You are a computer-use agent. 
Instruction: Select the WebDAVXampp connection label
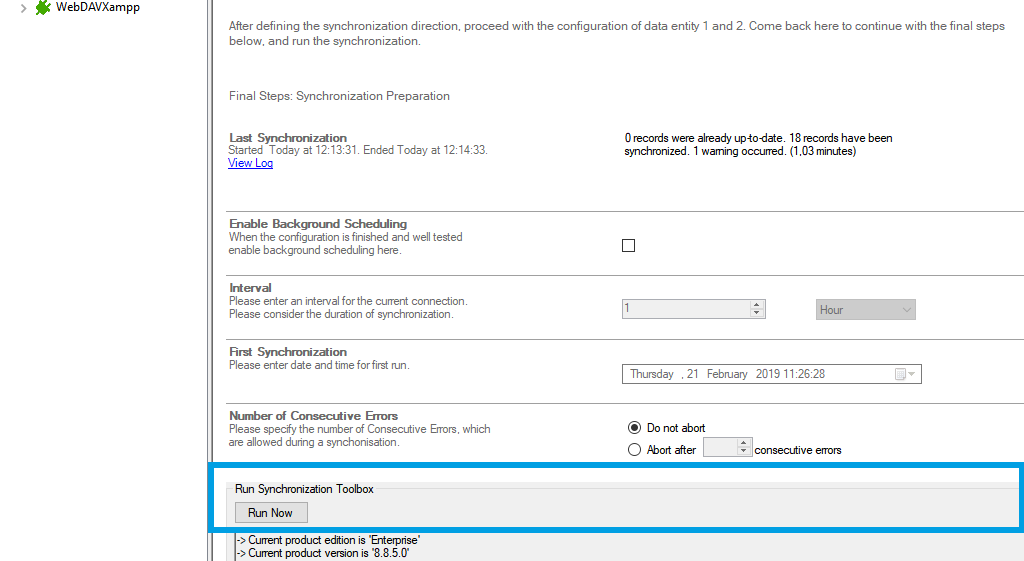(97, 7)
